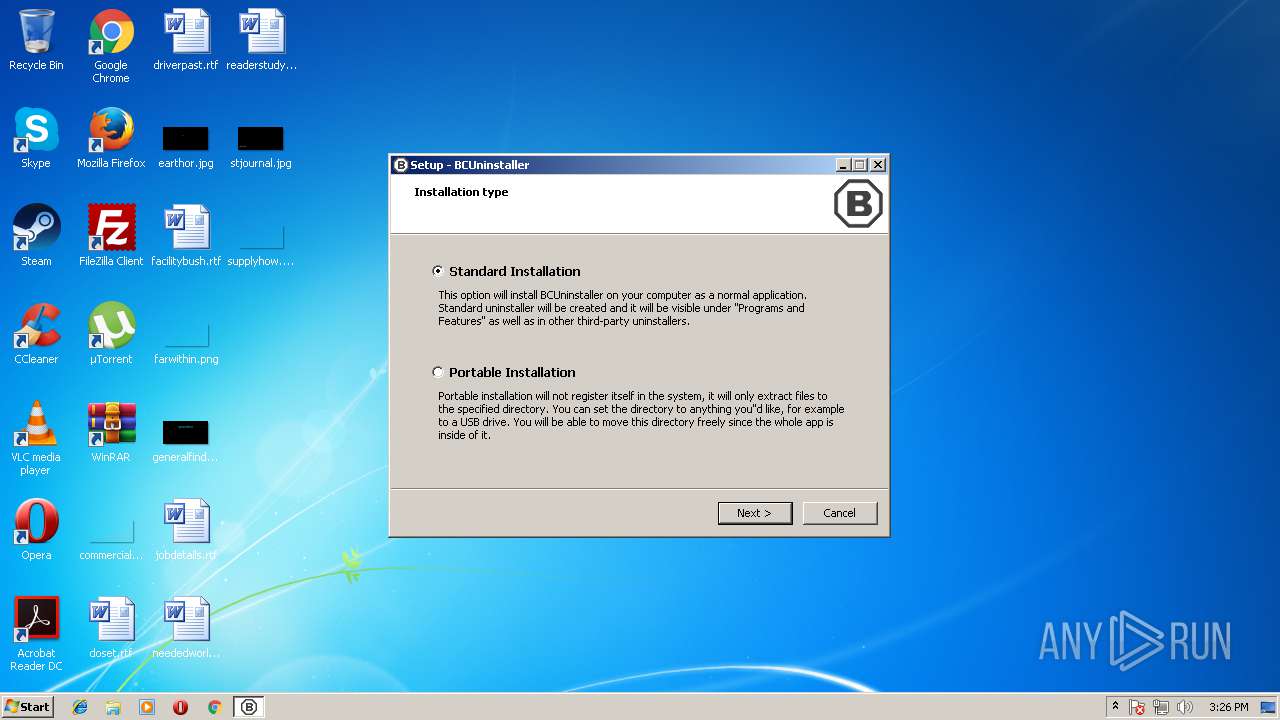The image size is (1280, 720).
Task: Select Portable Installation radio button
Action: point(438,372)
